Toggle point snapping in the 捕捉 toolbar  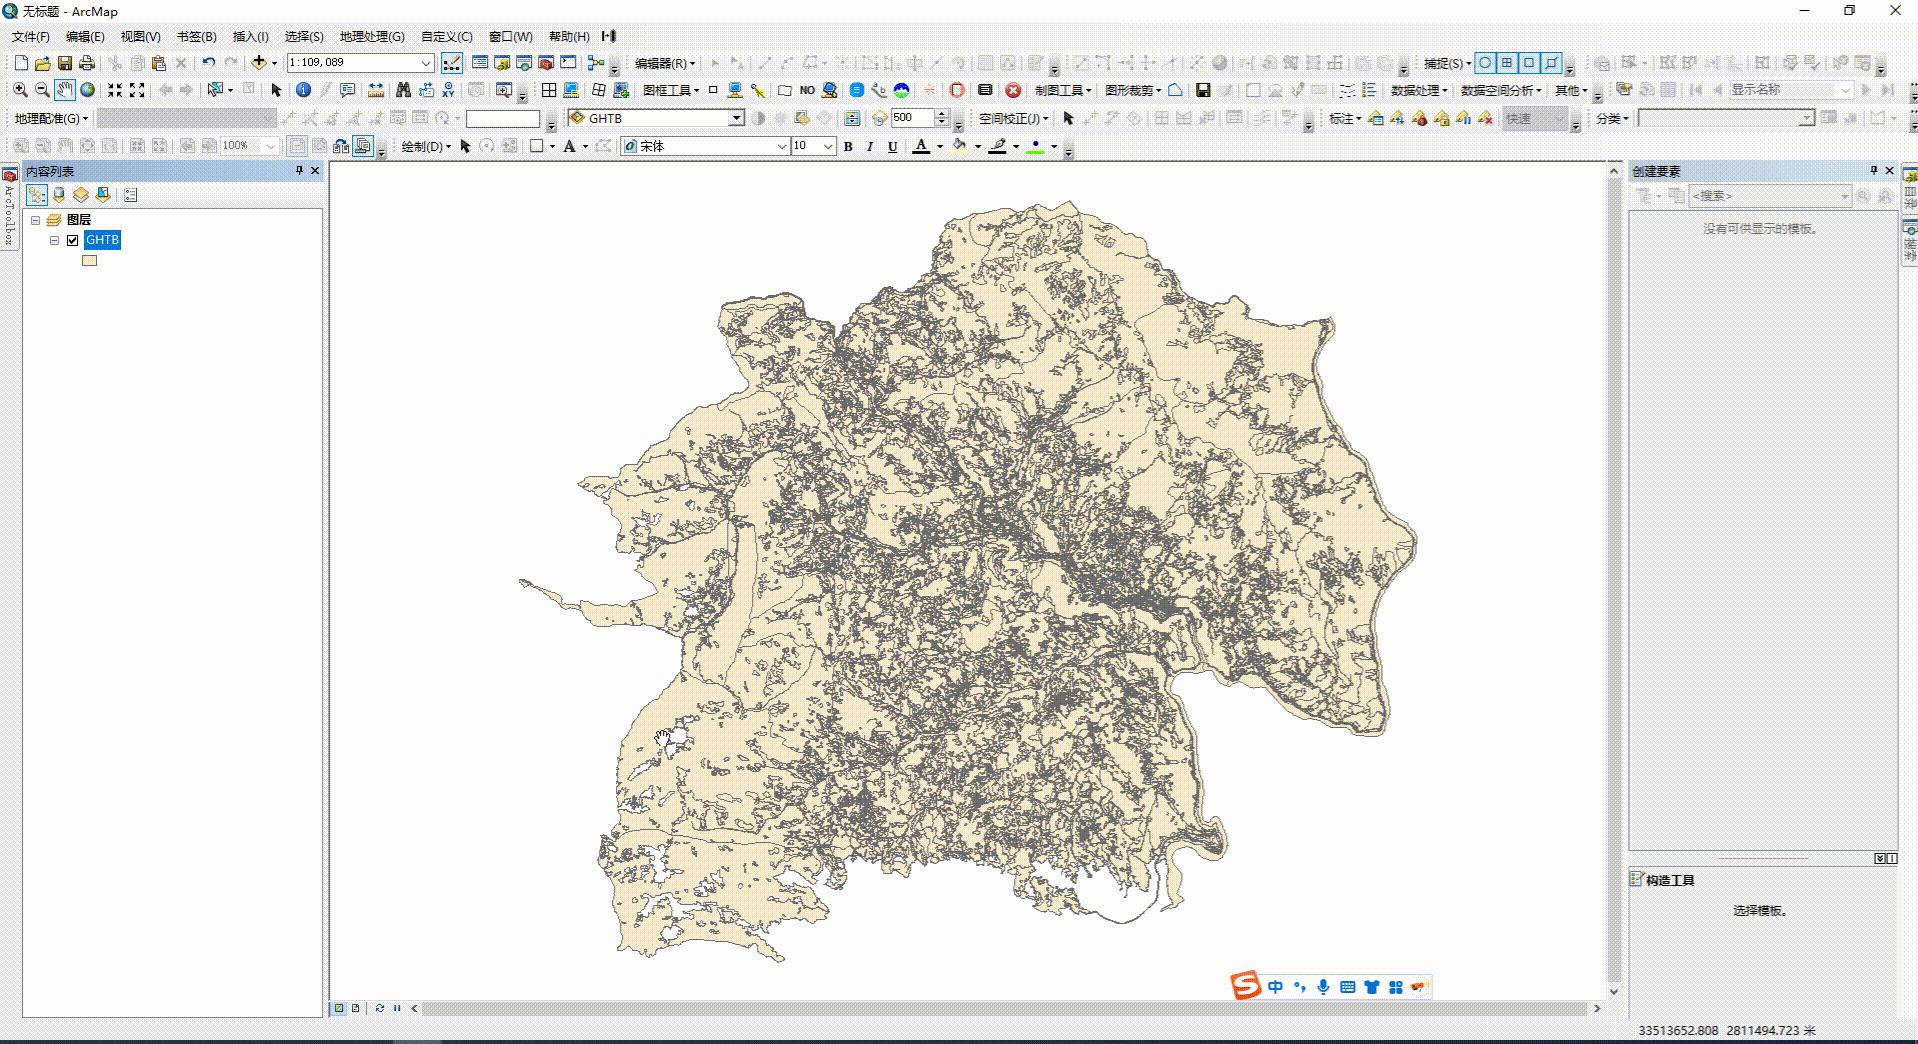[x=1487, y=62]
